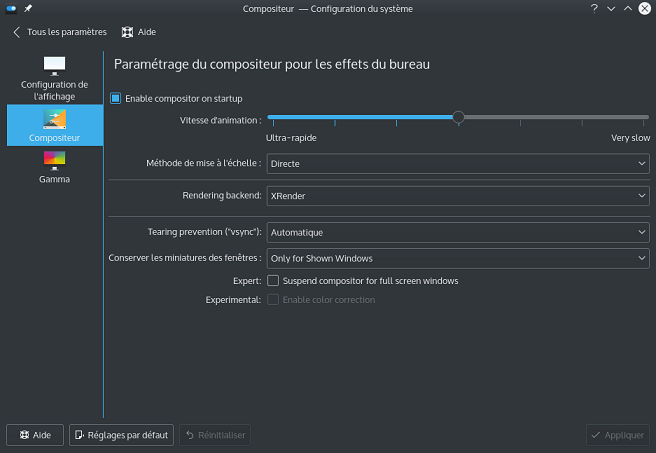Click the back arrow to Tous les paramètres
656x453 pixels.
16,32
